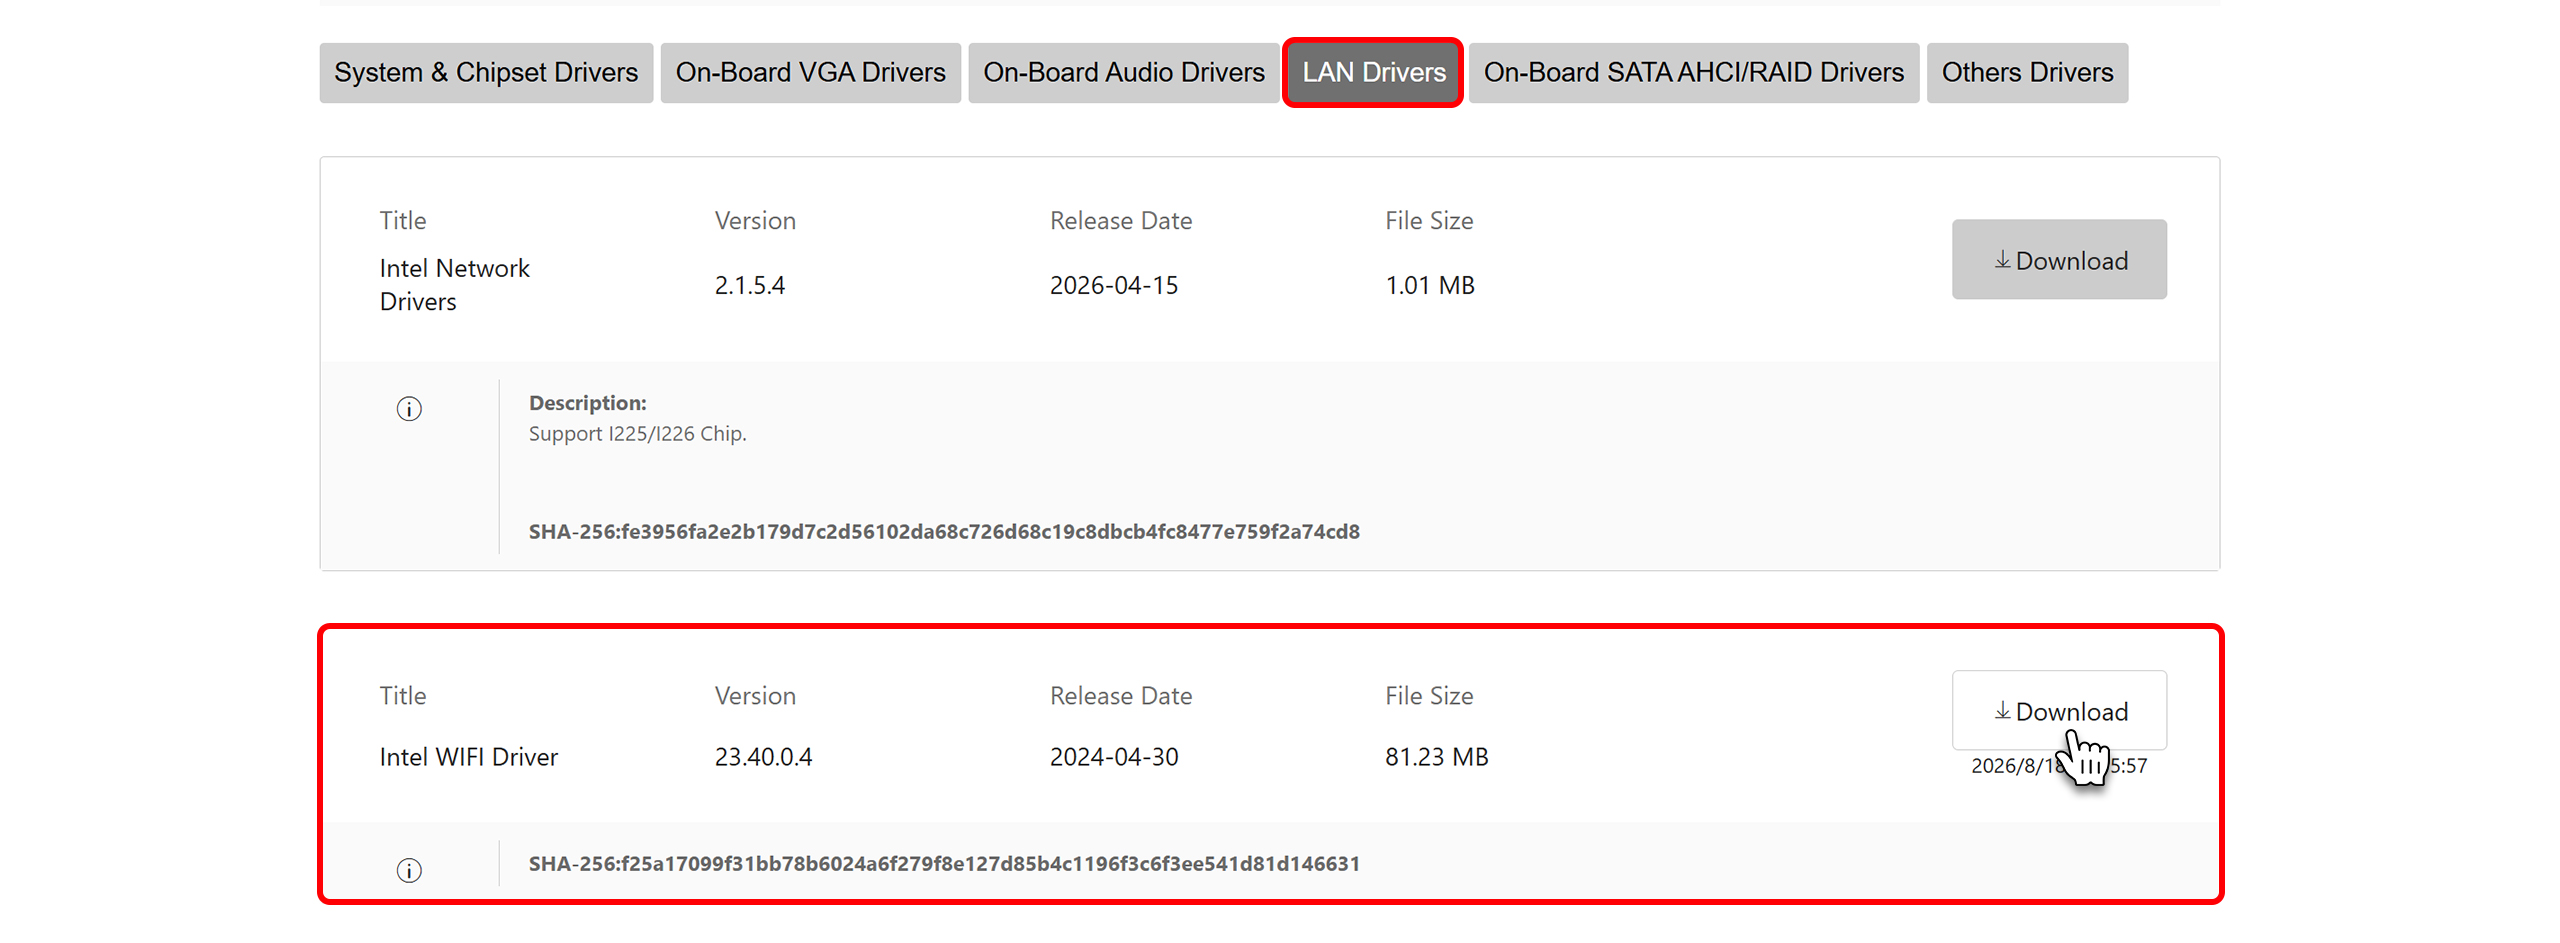Switch to the Others Drivers tab
Screen dimensions: 2560x943
click(x=2027, y=73)
